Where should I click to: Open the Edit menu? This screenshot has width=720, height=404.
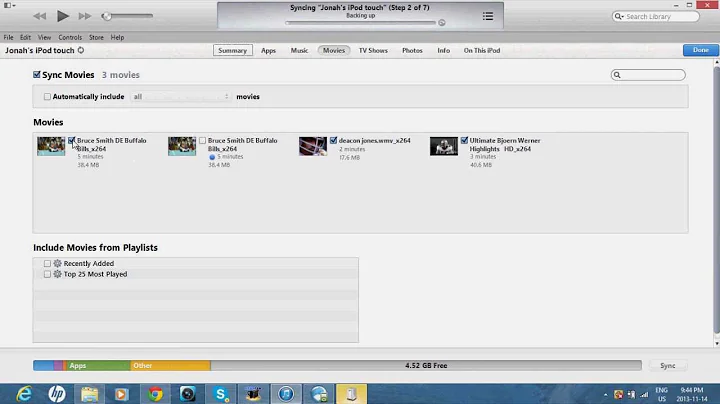tap(25, 37)
